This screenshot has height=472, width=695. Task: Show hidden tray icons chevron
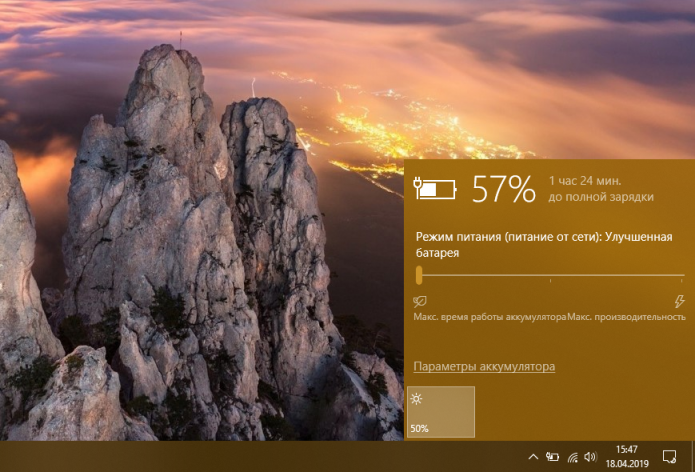click(533, 456)
